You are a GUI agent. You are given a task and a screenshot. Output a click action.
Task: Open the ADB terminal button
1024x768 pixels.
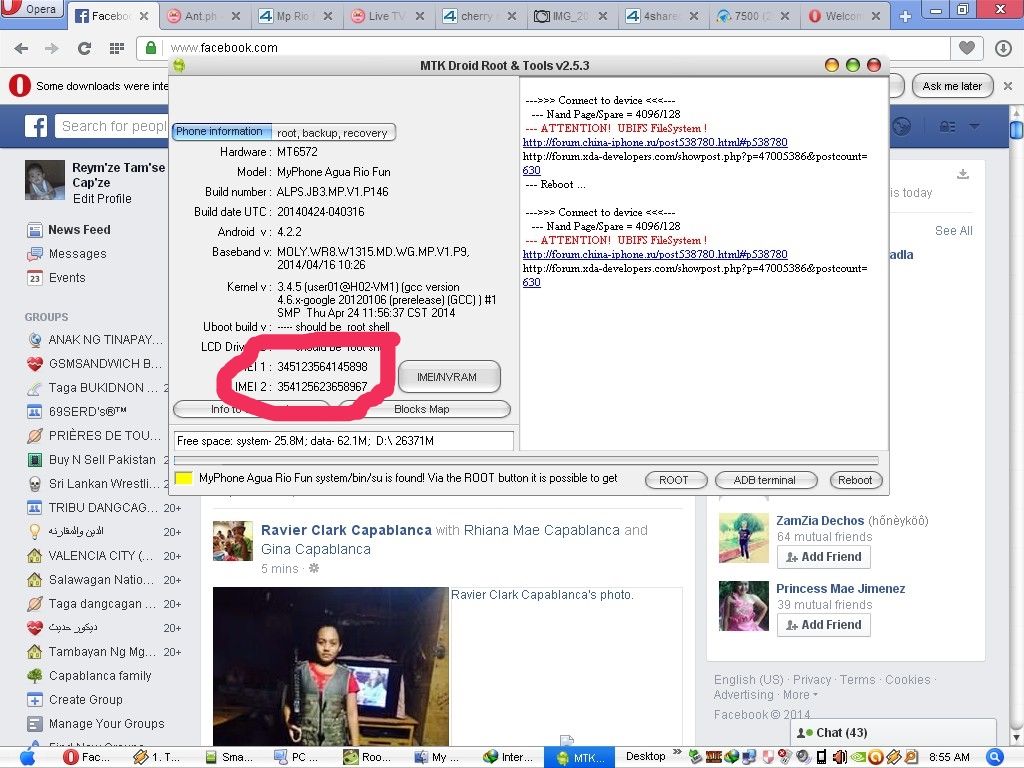click(764, 480)
